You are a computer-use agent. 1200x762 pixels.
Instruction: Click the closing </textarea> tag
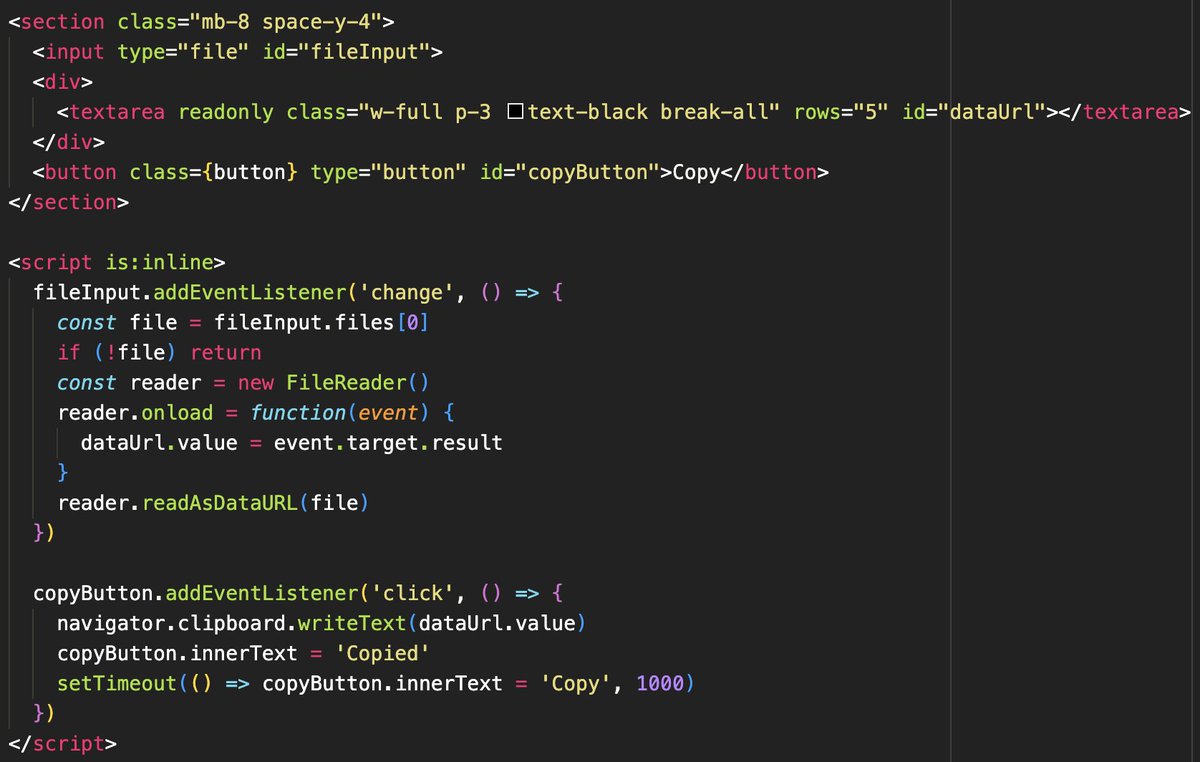point(1126,112)
